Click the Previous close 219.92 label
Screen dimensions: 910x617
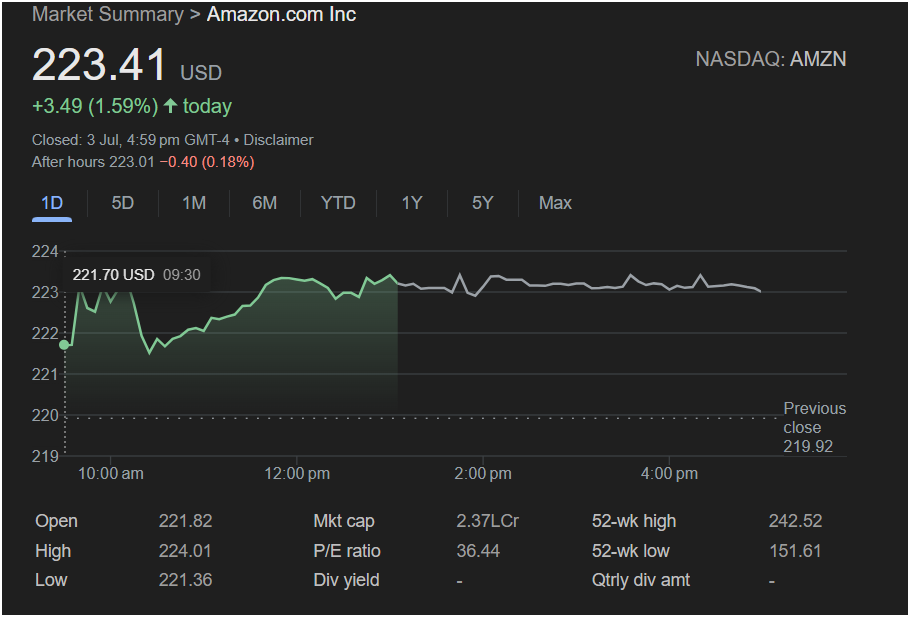(x=815, y=428)
